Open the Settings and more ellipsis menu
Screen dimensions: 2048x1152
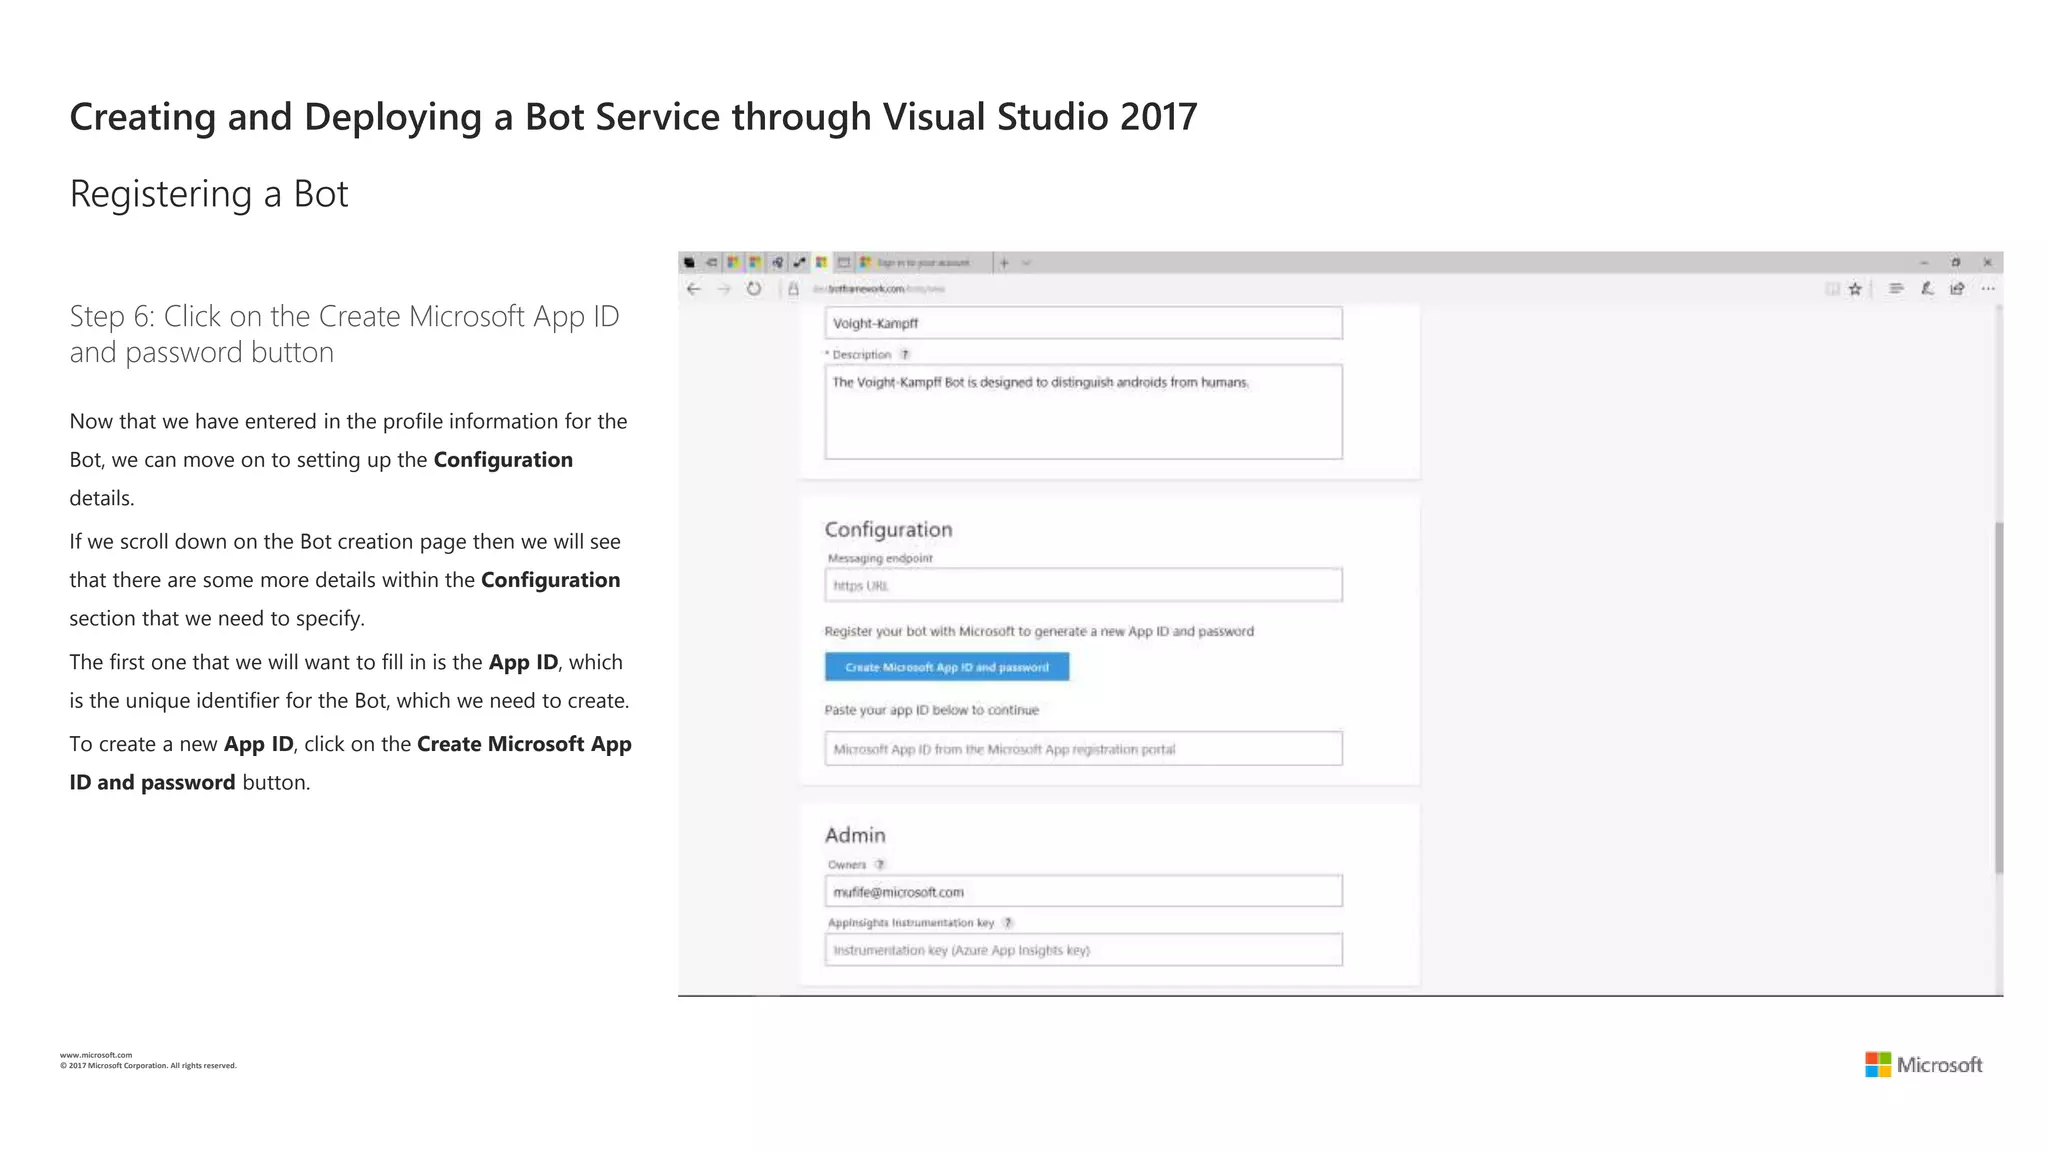(x=1988, y=289)
